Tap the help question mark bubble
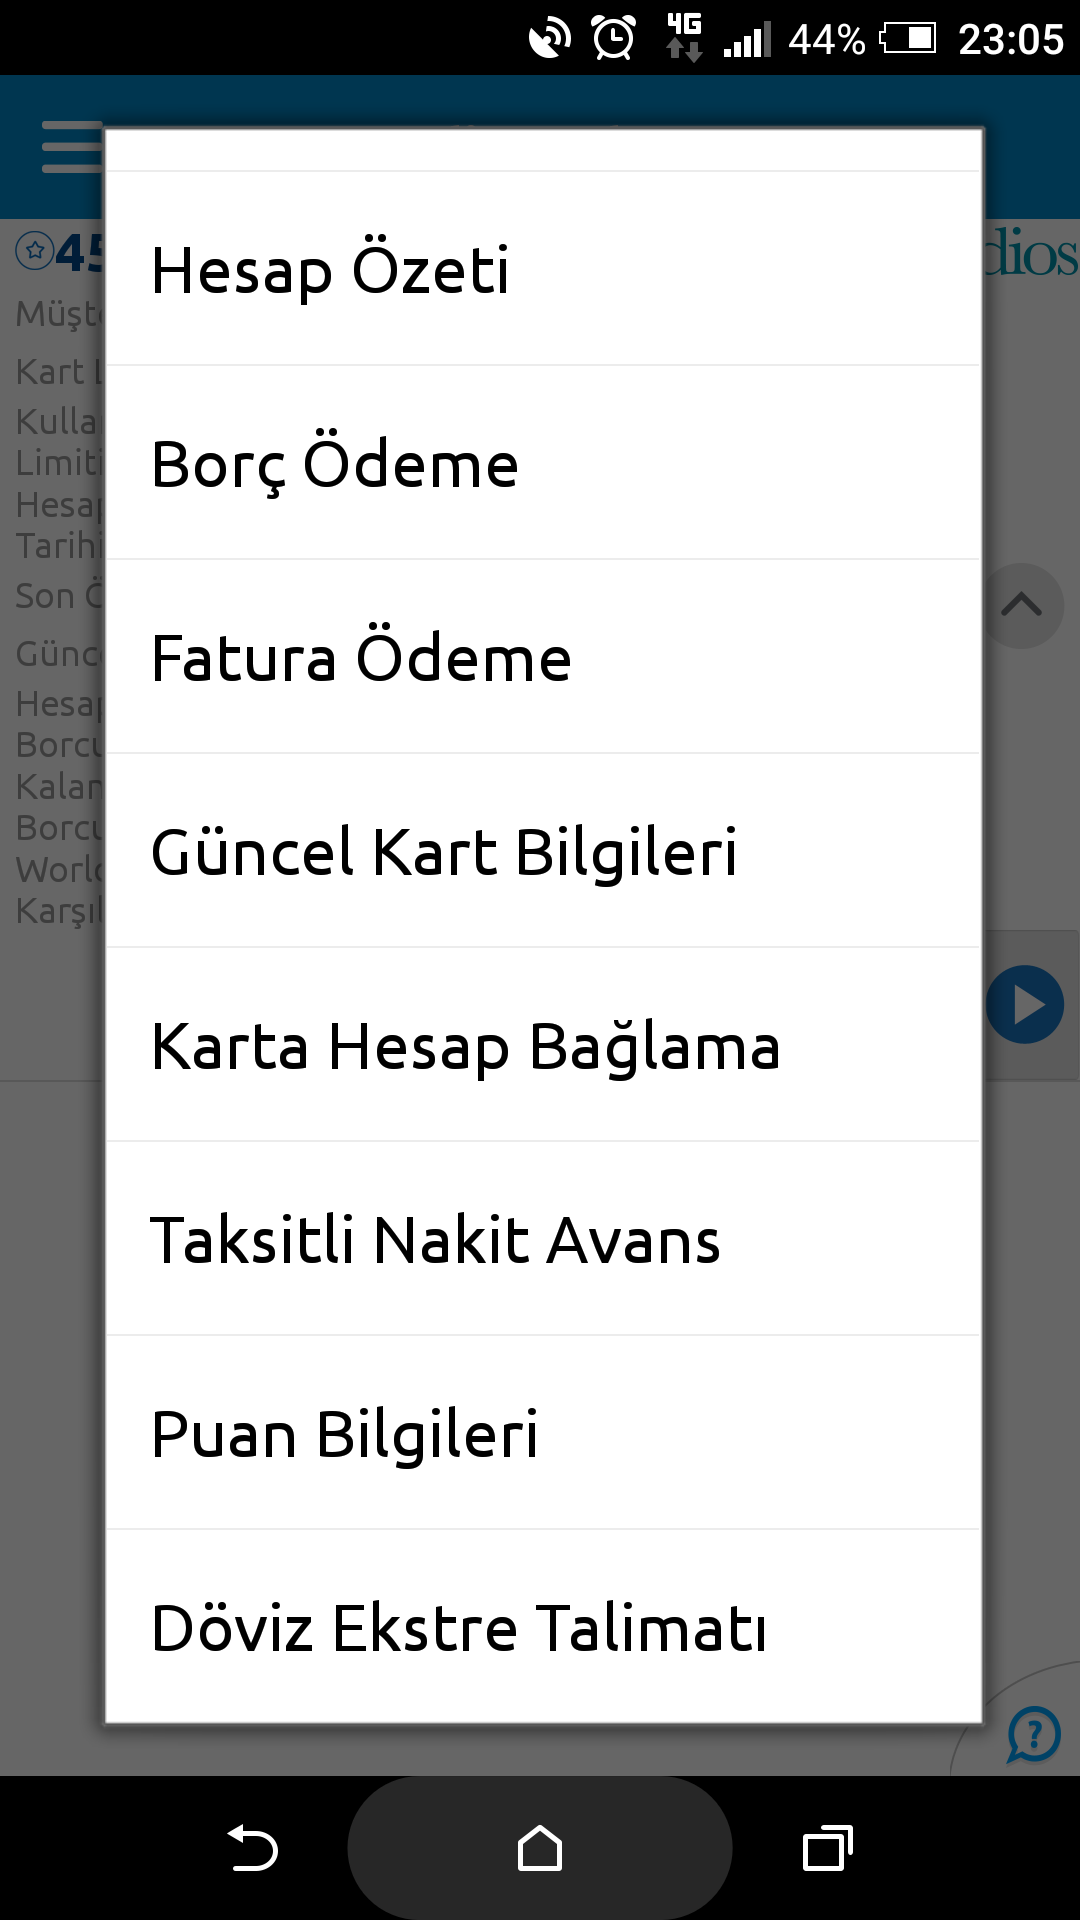Screen dimensions: 1080x1920 [1033, 1734]
